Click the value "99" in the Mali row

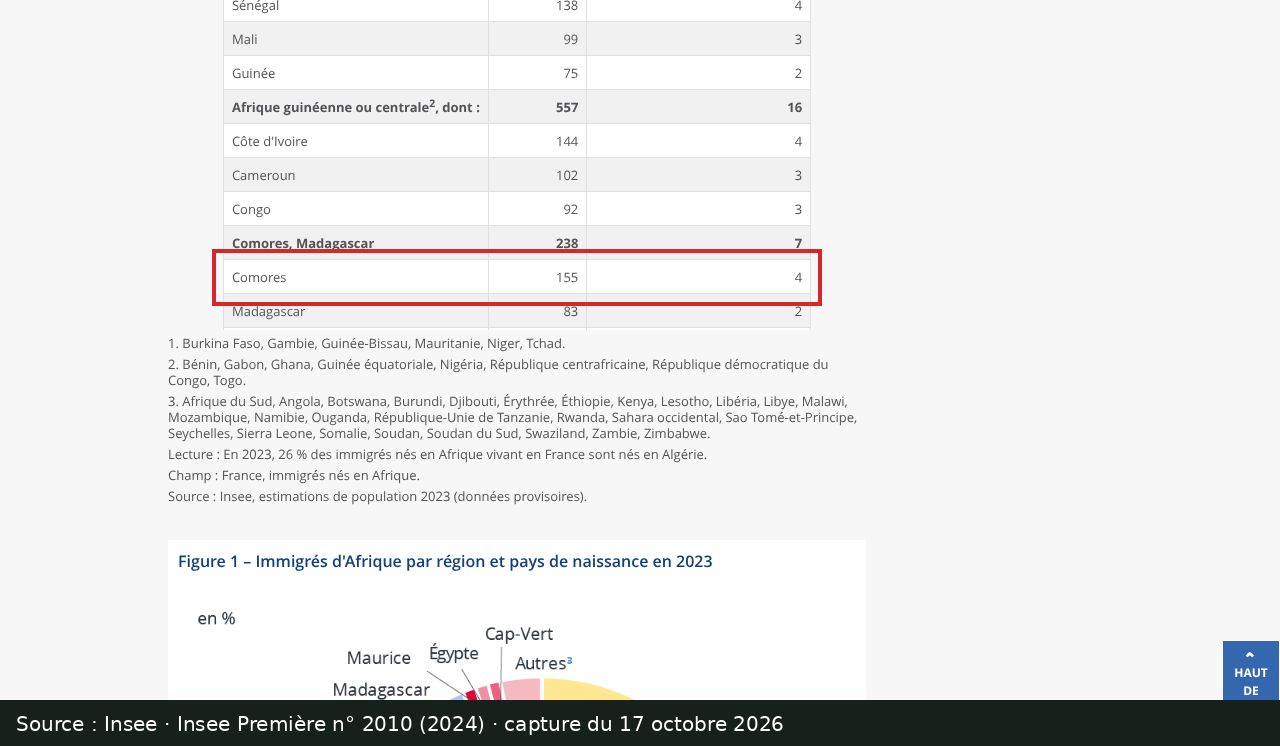tap(570, 39)
